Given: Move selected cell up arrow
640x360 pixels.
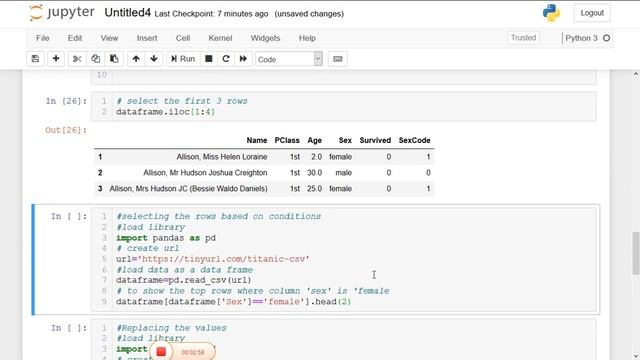Looking at the screenshot, I should [136, 59].
